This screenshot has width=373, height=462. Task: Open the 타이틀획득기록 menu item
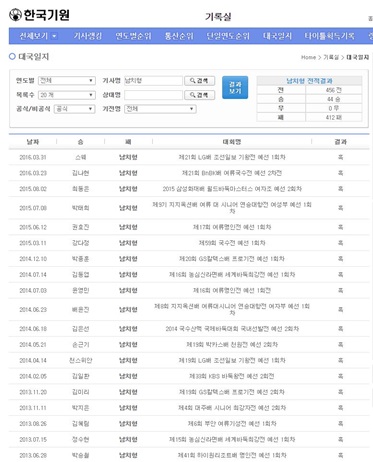point(329,36)
